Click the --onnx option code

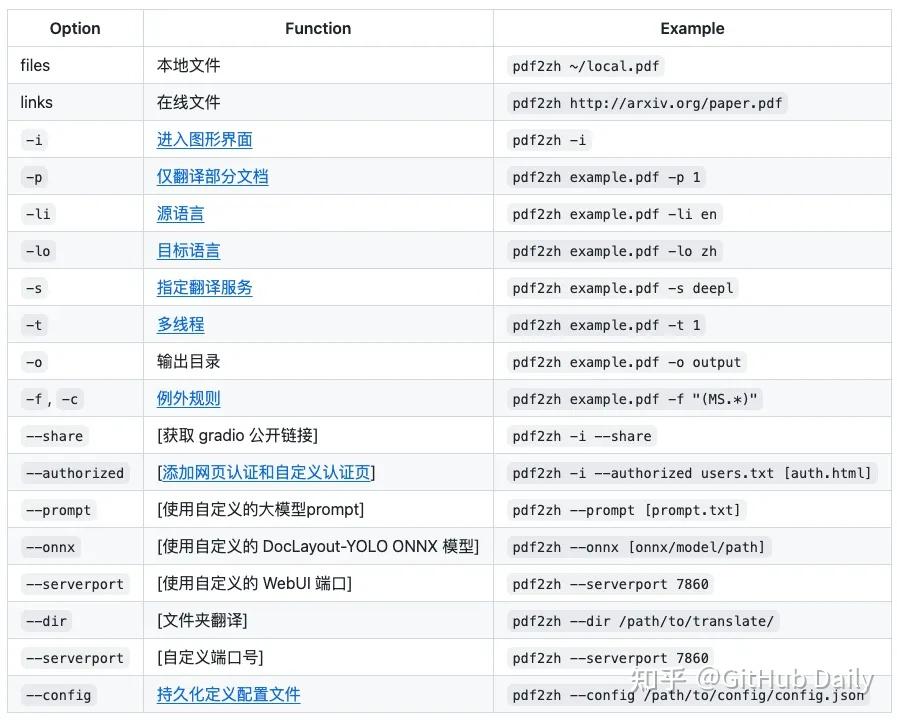tap(51, 547)
